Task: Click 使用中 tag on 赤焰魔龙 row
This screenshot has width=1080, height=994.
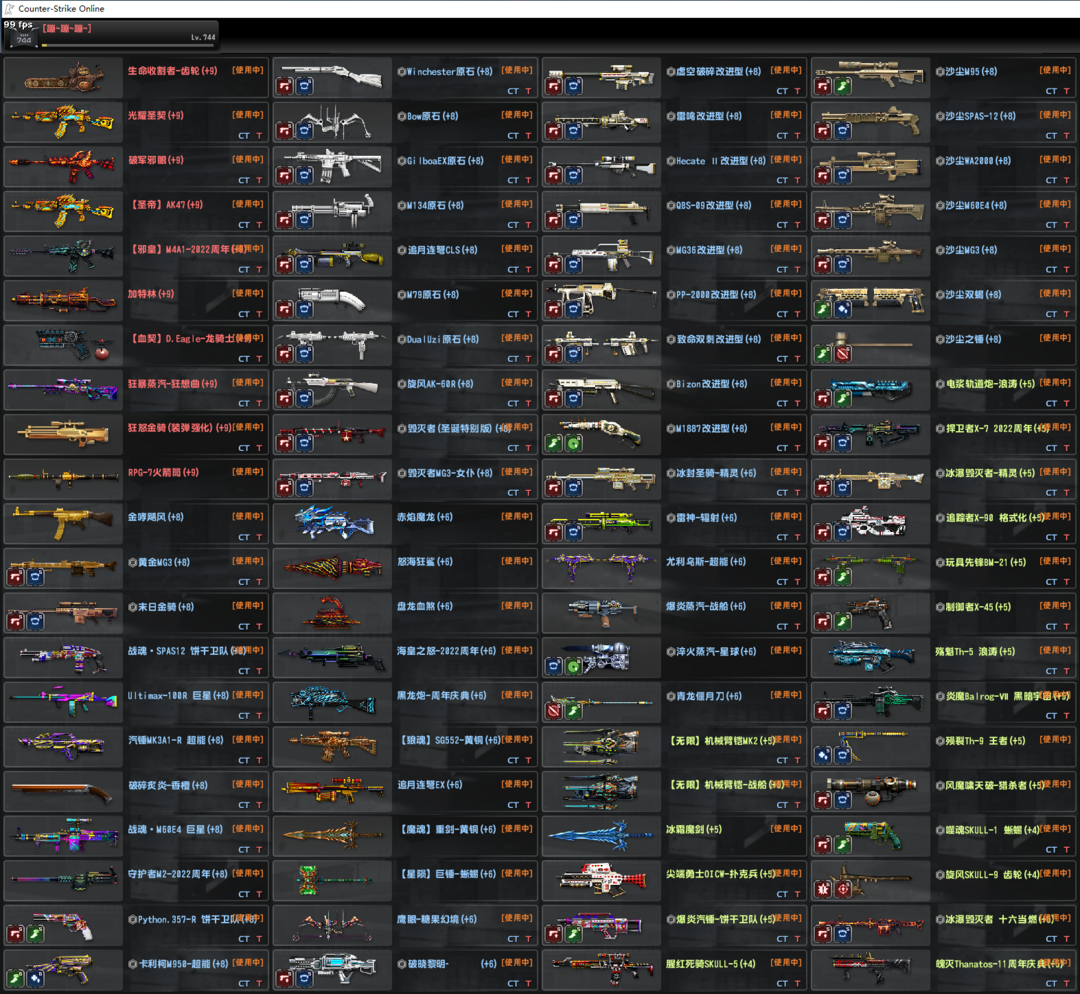Action: coord(517,517)
